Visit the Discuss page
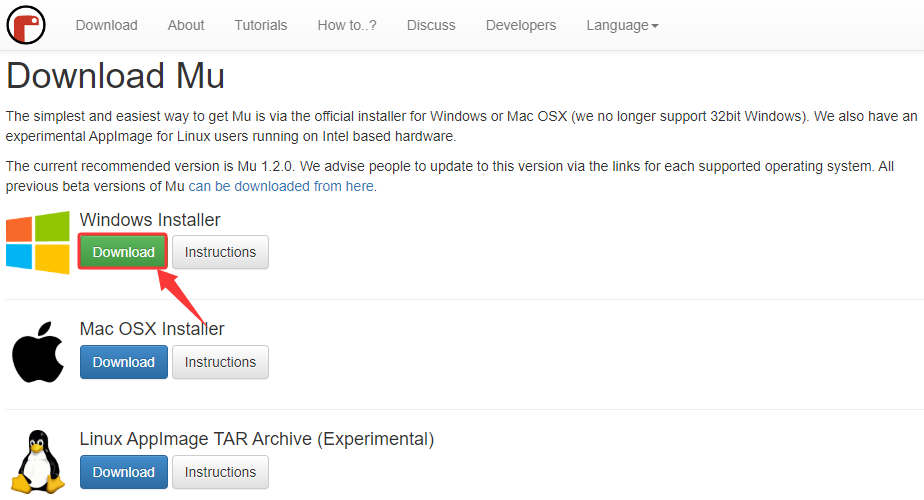This screenshot has width=924, height=500. click(x=431, y=25)
